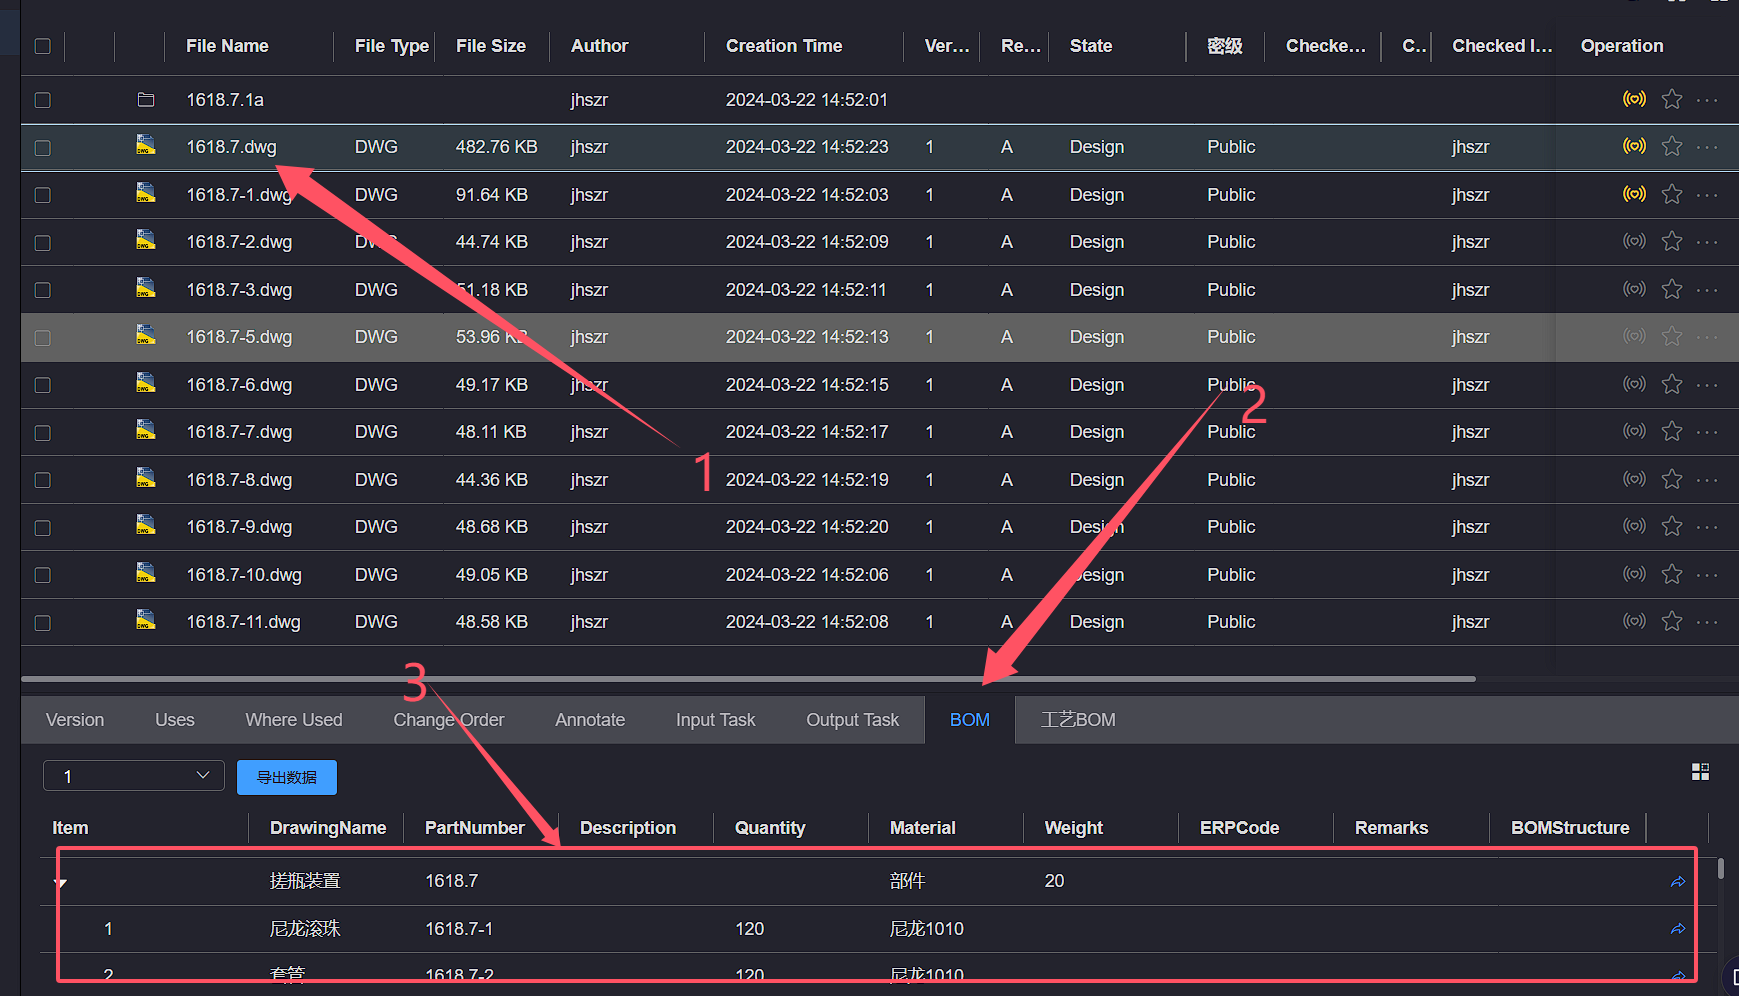The image size is (1739, 996).
Task: Star the 1618.7-11.dwg file
Action: 1672,621
